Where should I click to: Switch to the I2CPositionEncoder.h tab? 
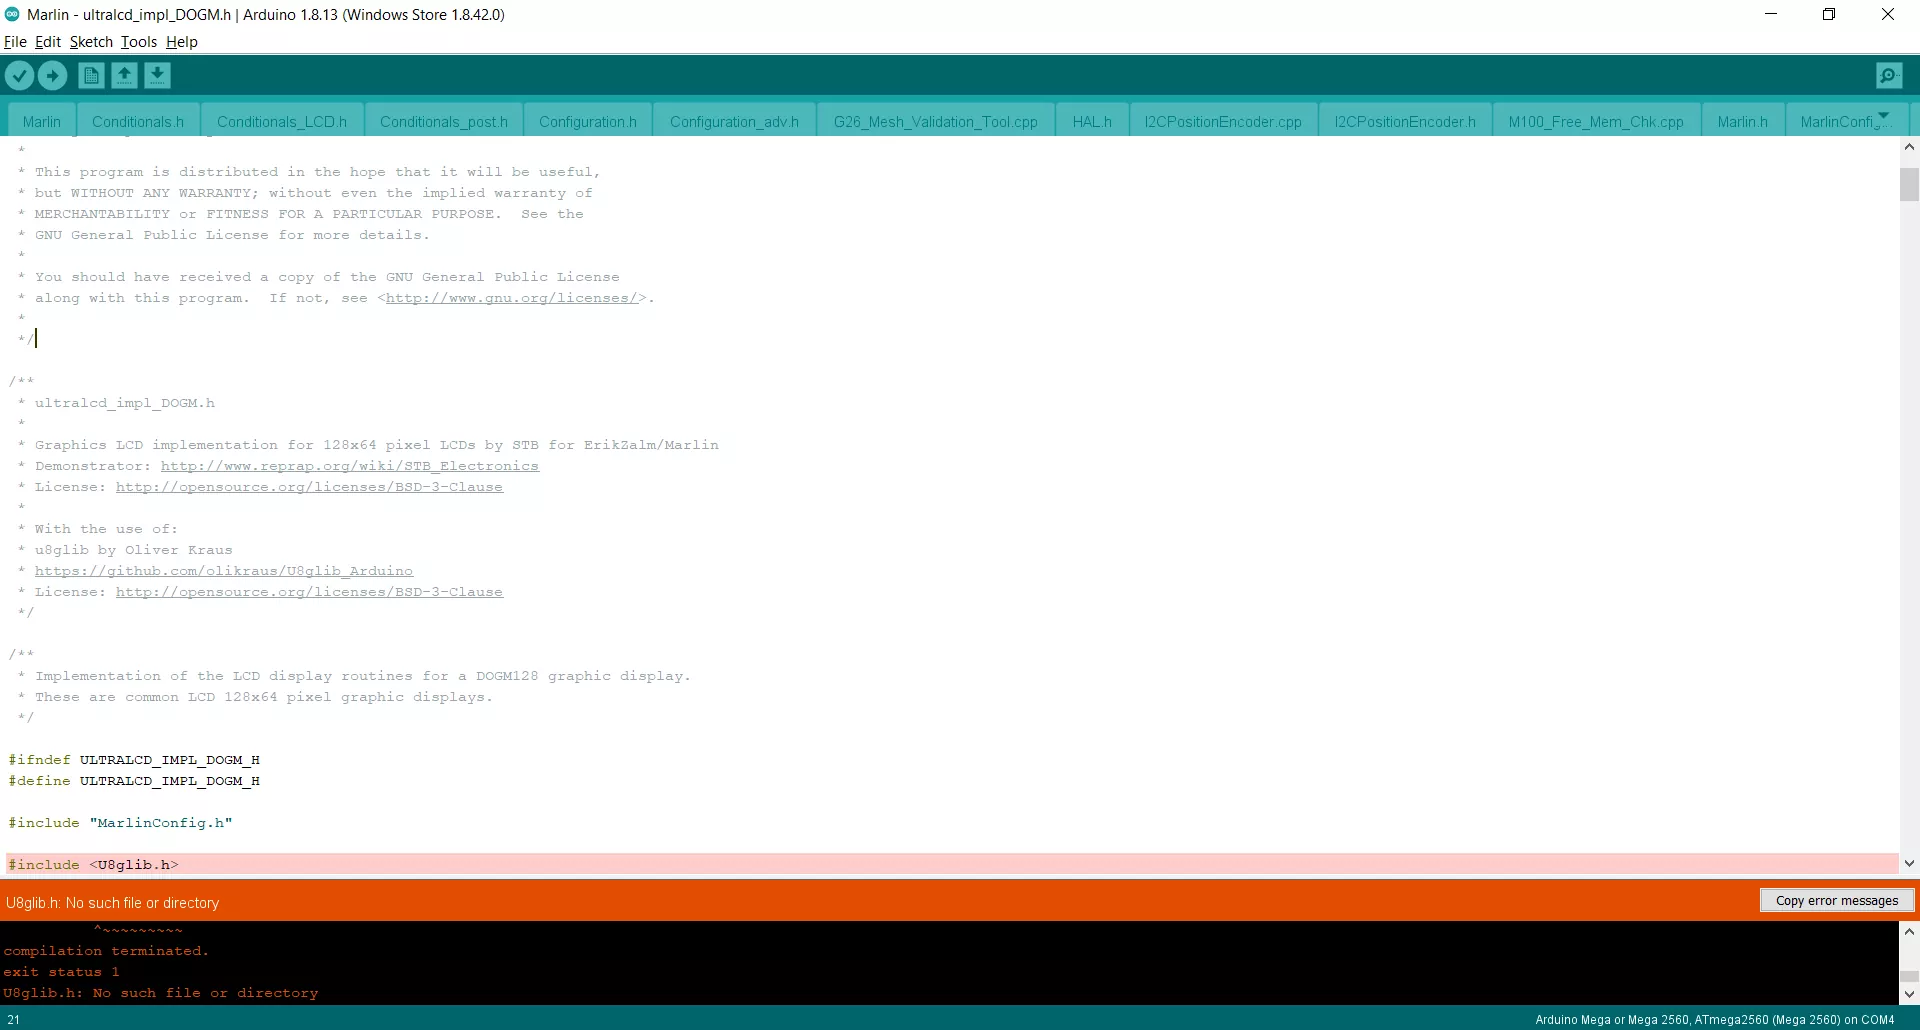[x=1405, y=121]
